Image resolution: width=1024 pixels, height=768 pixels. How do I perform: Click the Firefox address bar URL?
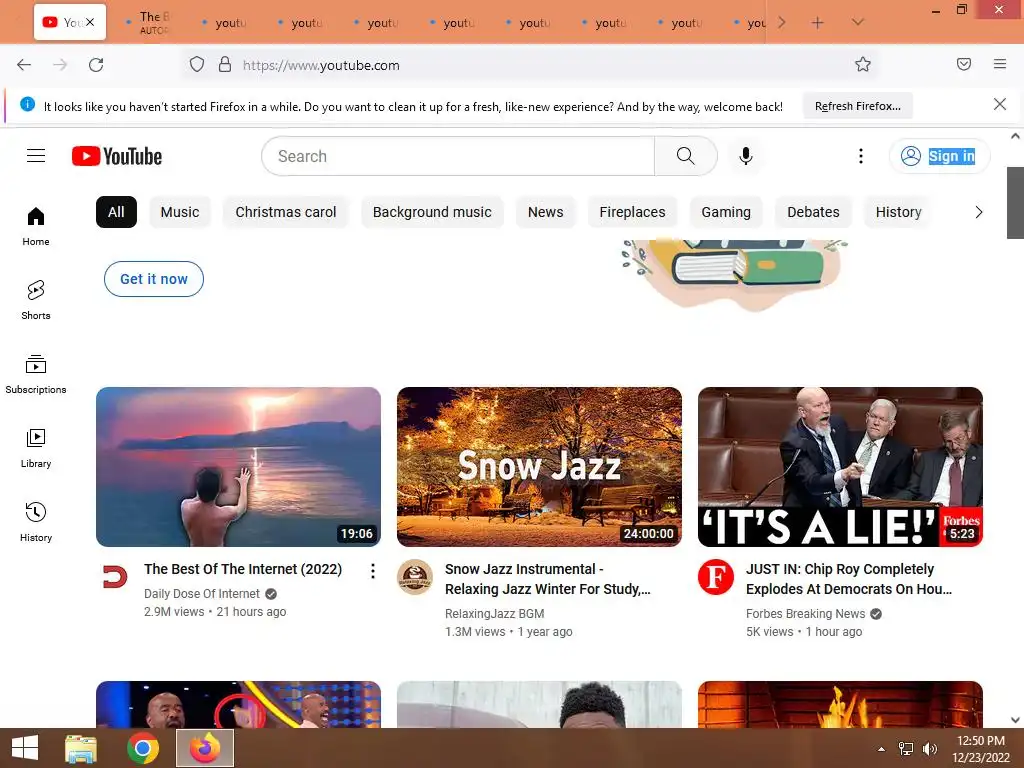pyautogui.click(x=321, y=65)
